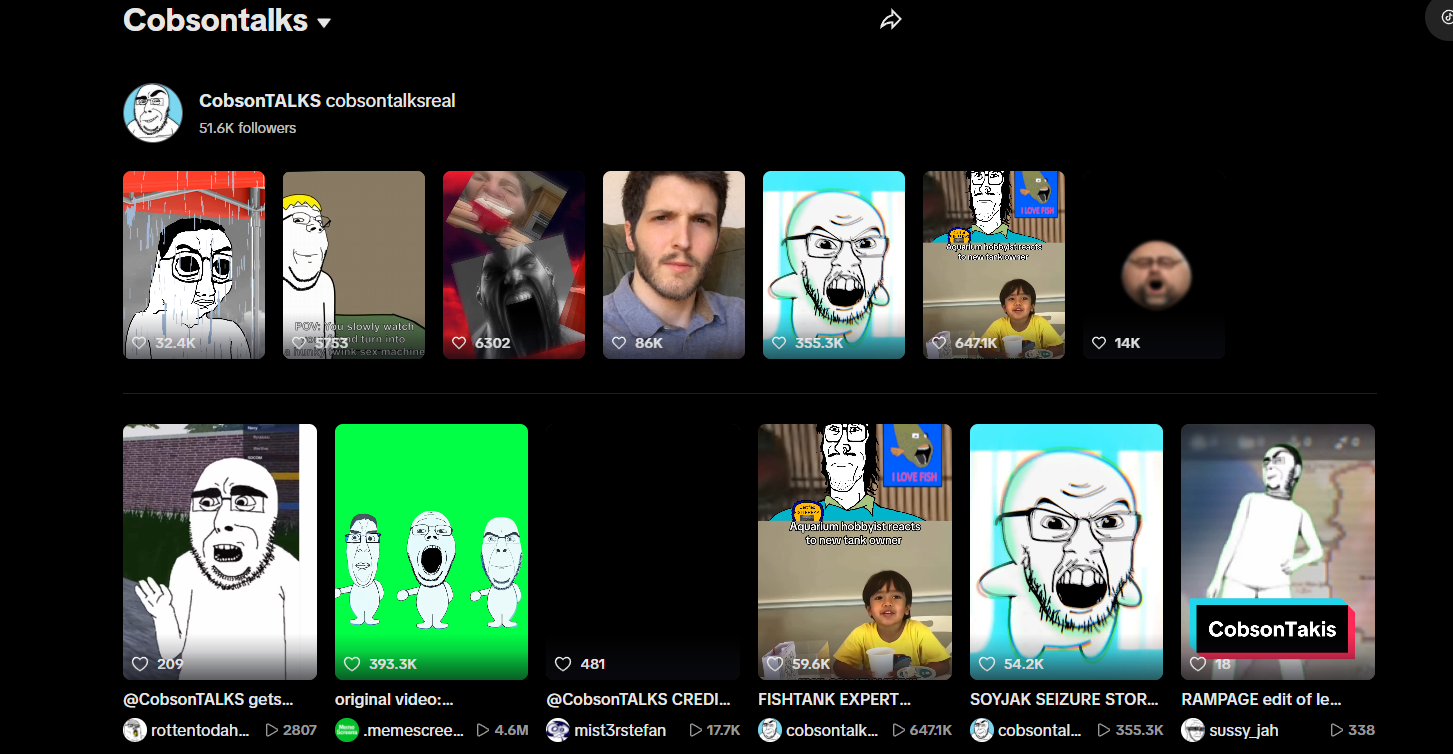The image size is (1453, 754).
Task: Click the heart icon beside 6302
Action: coord(459,343)
